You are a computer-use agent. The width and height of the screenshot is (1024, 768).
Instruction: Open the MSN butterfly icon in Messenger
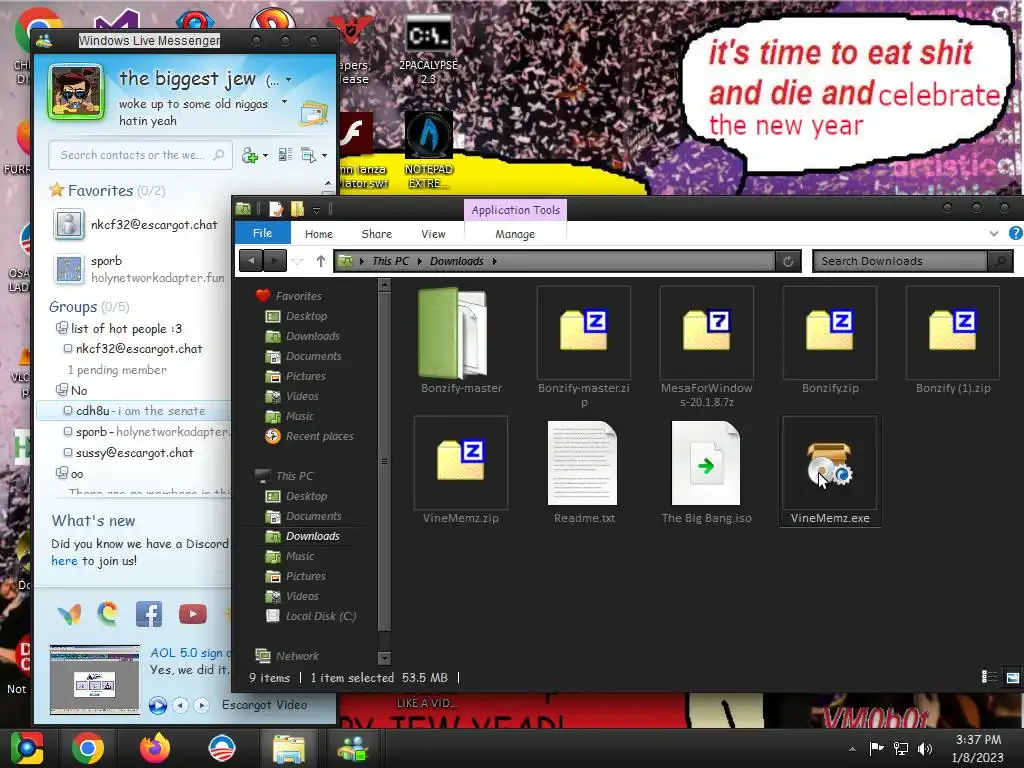(69, 614)
